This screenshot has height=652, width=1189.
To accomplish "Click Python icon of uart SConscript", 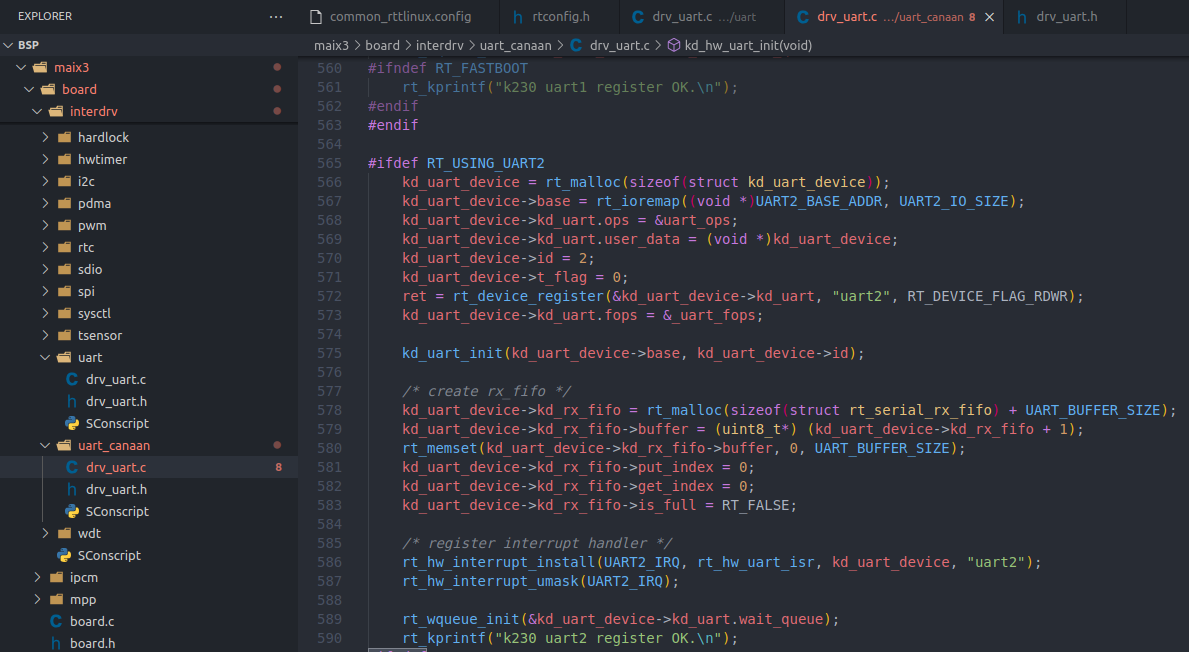I will (x=72, y=423).
